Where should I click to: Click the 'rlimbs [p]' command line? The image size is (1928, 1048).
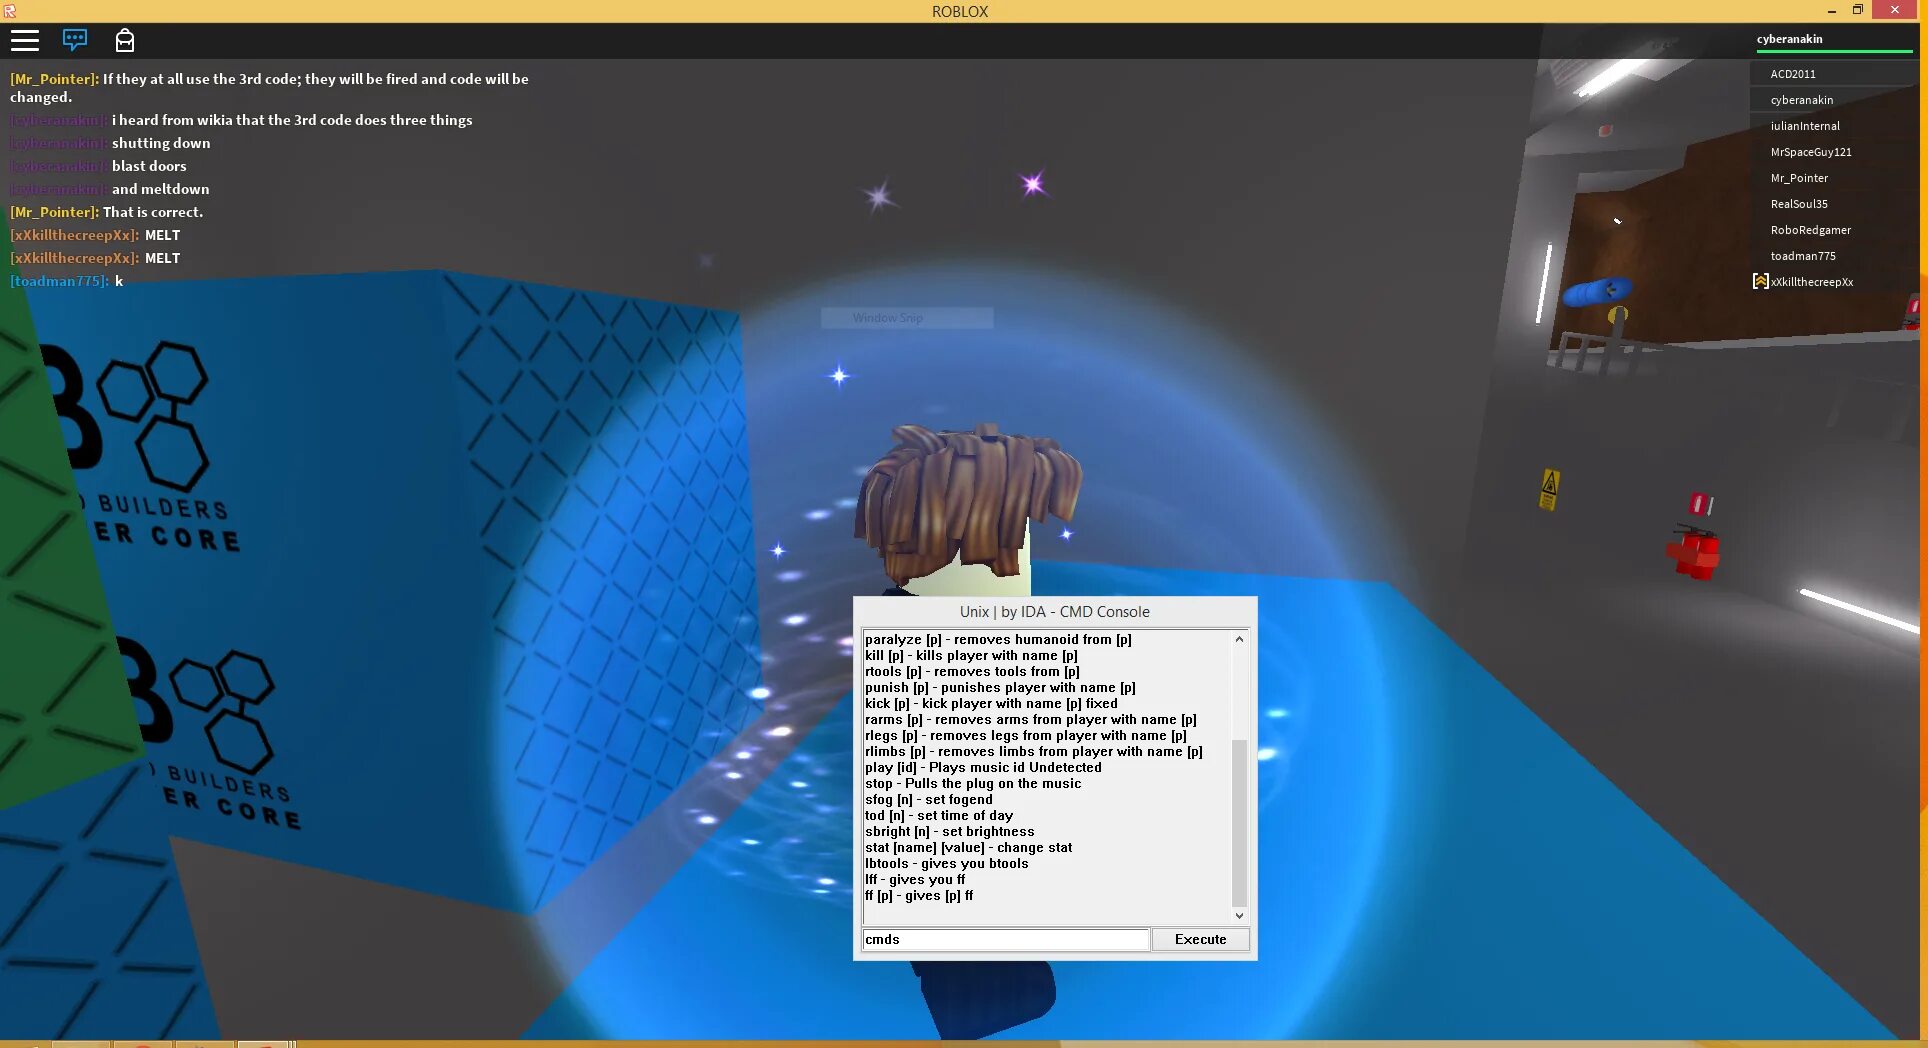point(1034,751)
